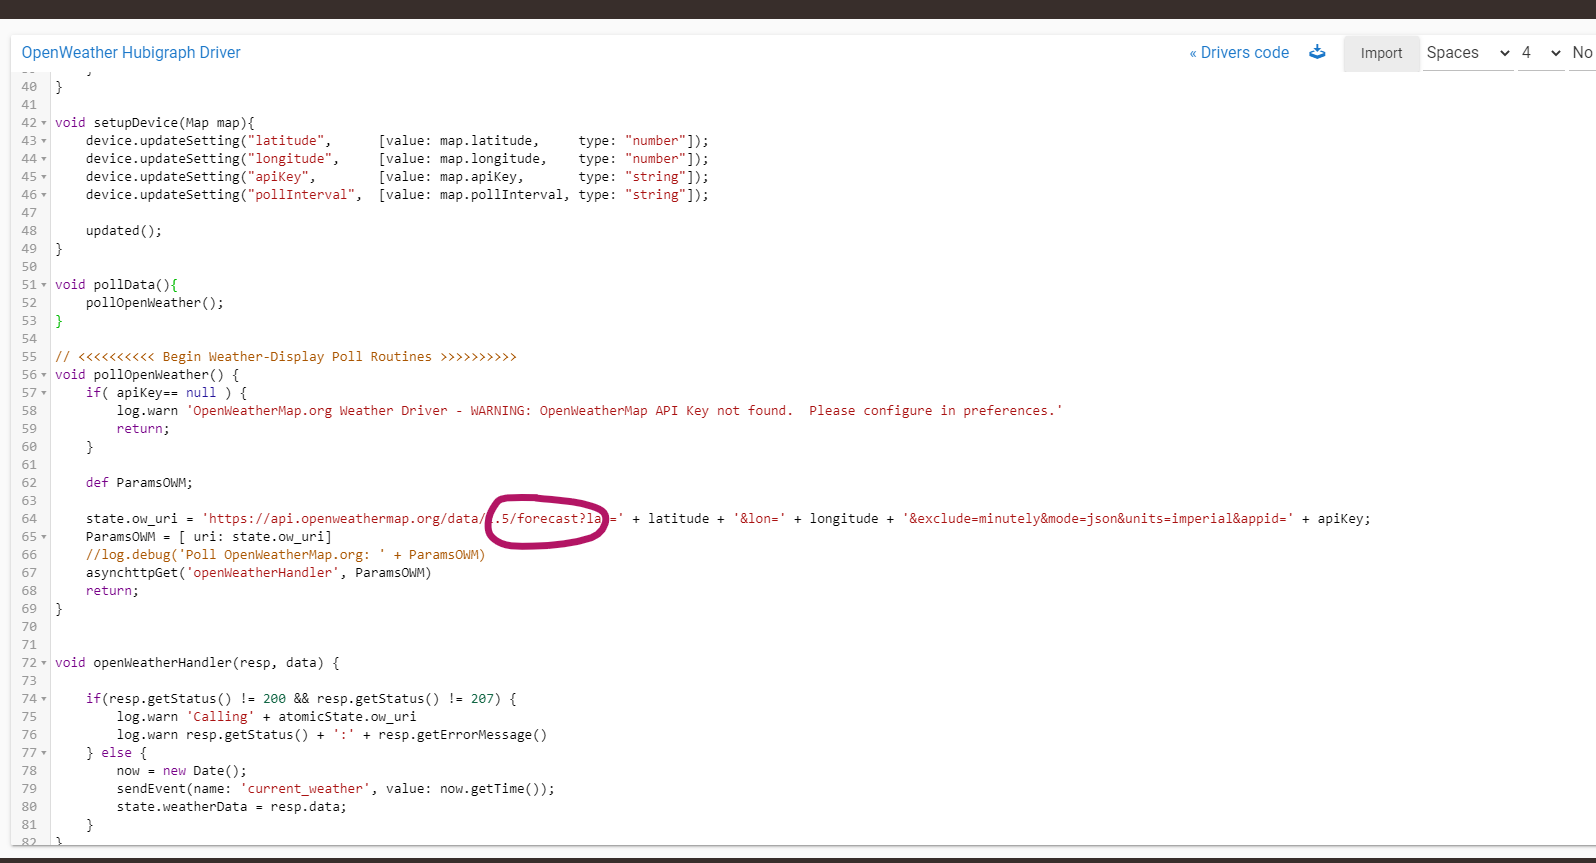Image resolution: width=1596 pixels, height=863 pixels.
Task: Fold the else block at line 77
Action: 44,753
